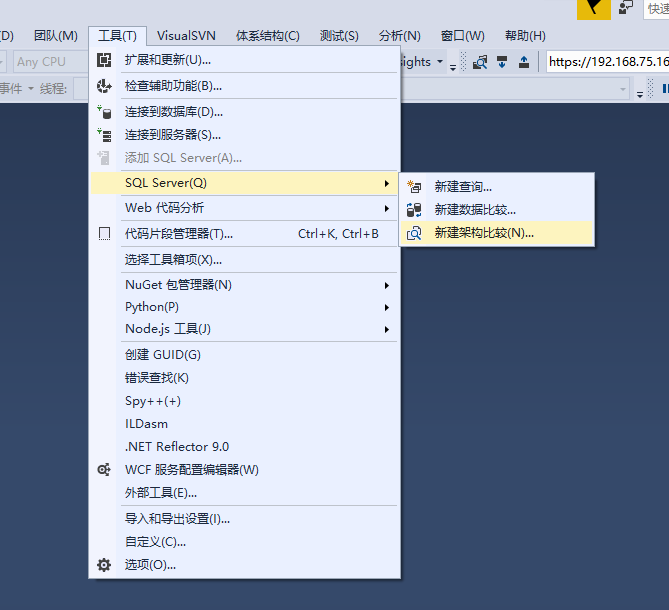
Task: Click the toolbar upload arrow icon
Action: tap(524, 62)
